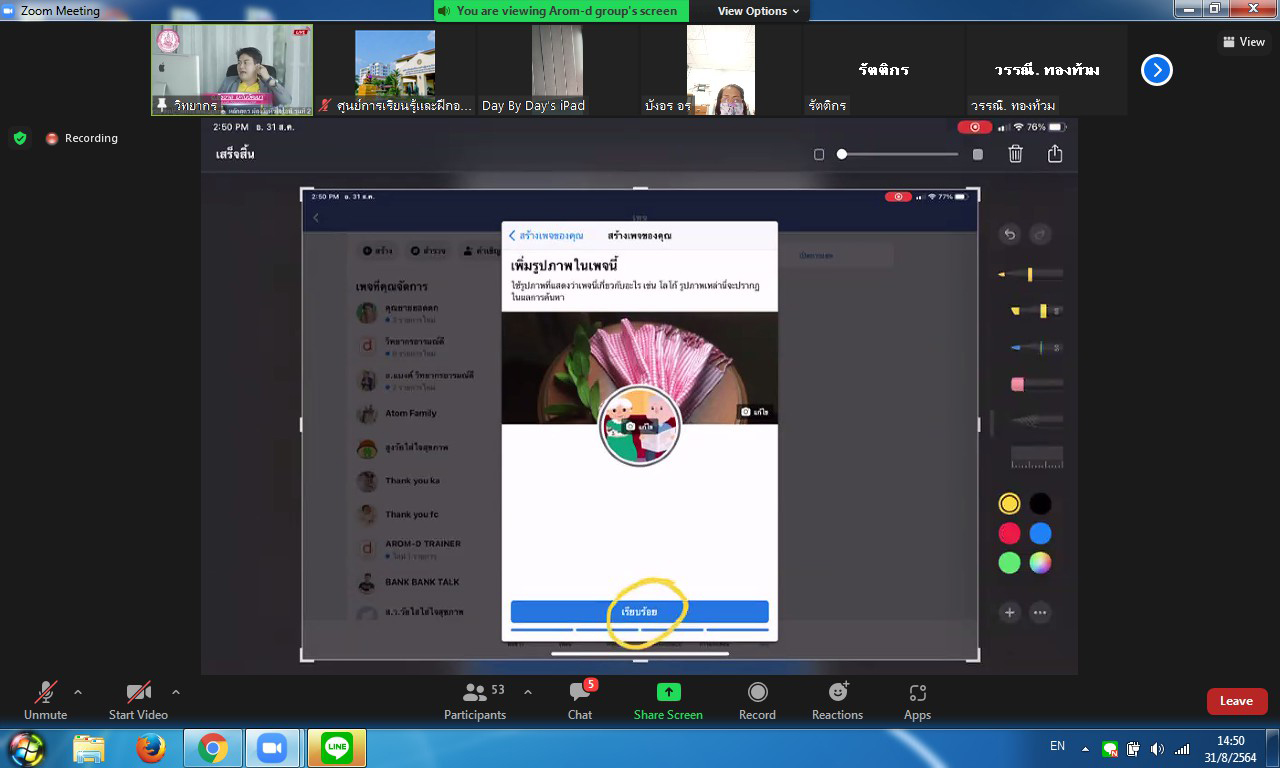Open the LINE app in taskbar
The width and height of the screenshot is (1280, 768).
[x=337, y=747]
